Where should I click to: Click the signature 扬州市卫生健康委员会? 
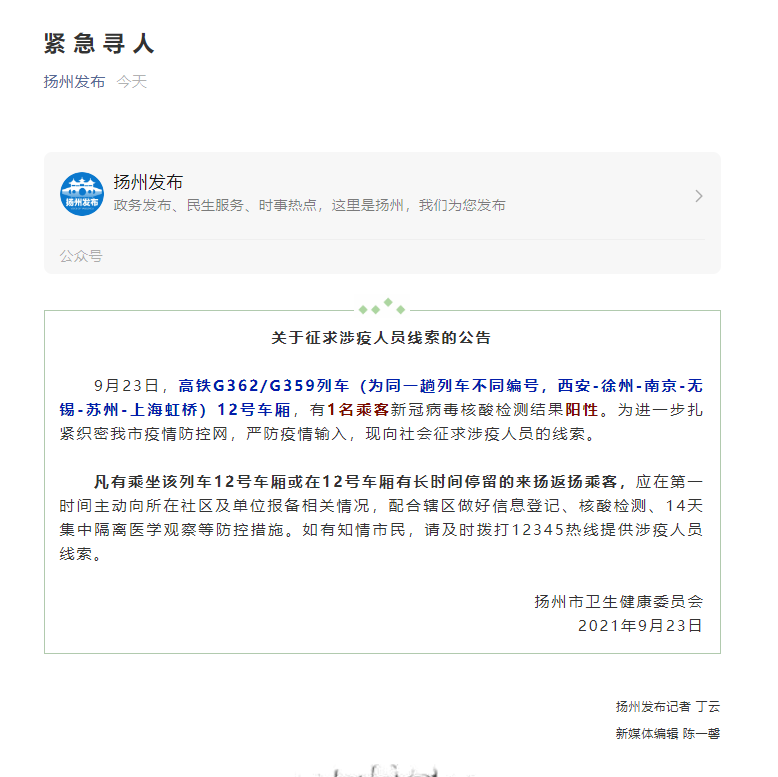[x=618, y=602]
